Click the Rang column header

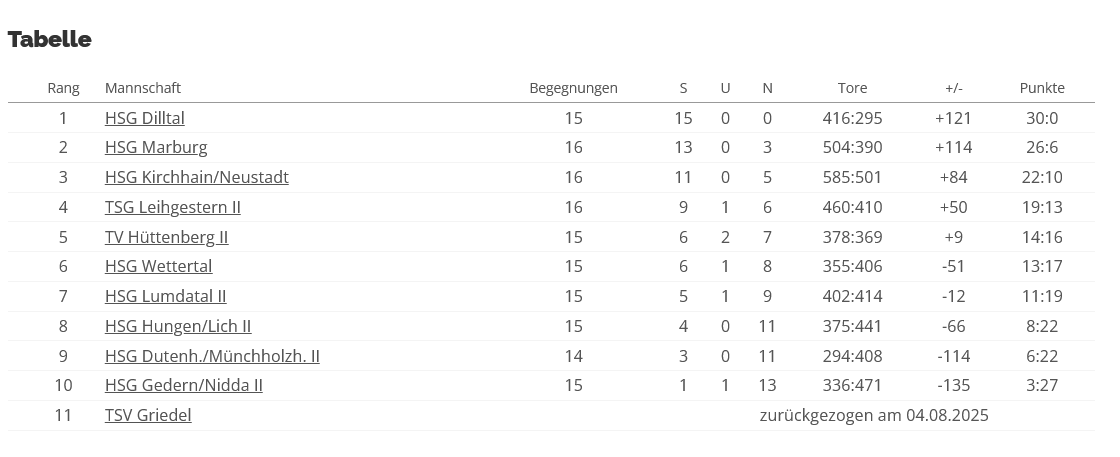[63, 88]
